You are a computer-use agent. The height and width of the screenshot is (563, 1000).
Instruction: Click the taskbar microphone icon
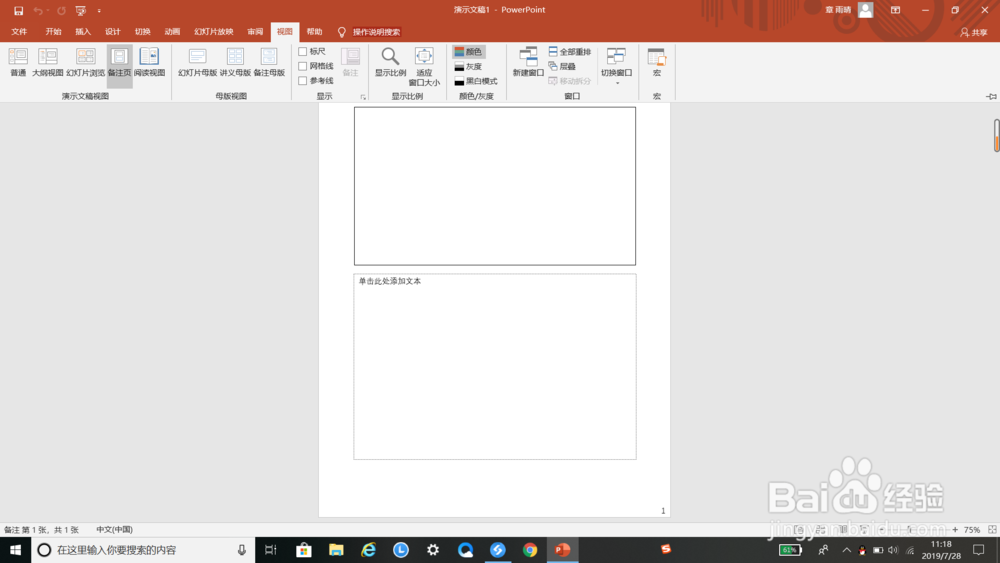[x=242, y=550]
